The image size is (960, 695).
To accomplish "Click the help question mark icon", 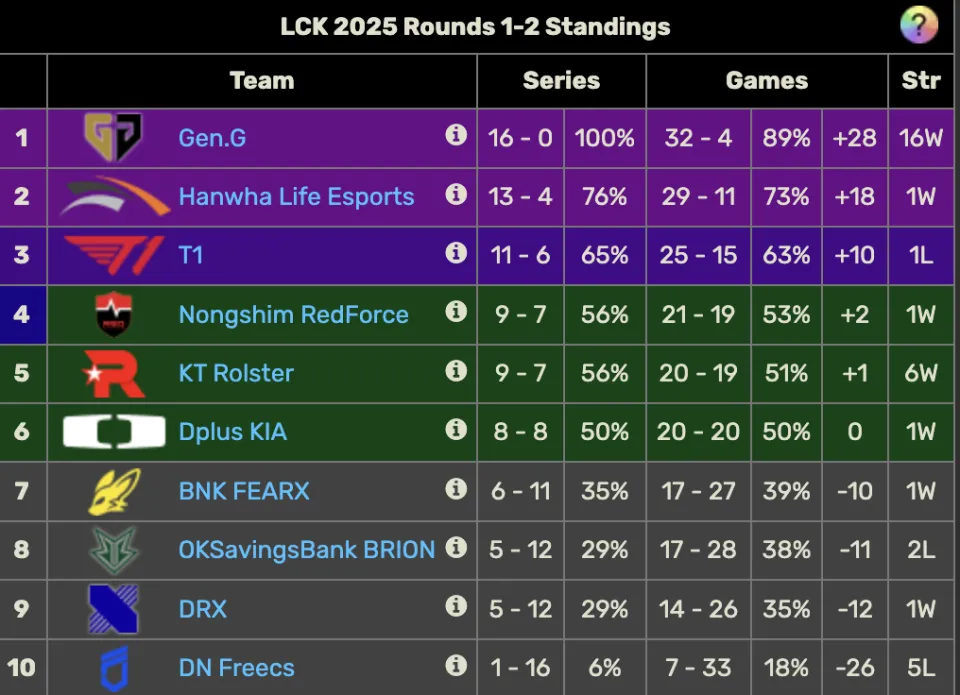I will 919,25.
